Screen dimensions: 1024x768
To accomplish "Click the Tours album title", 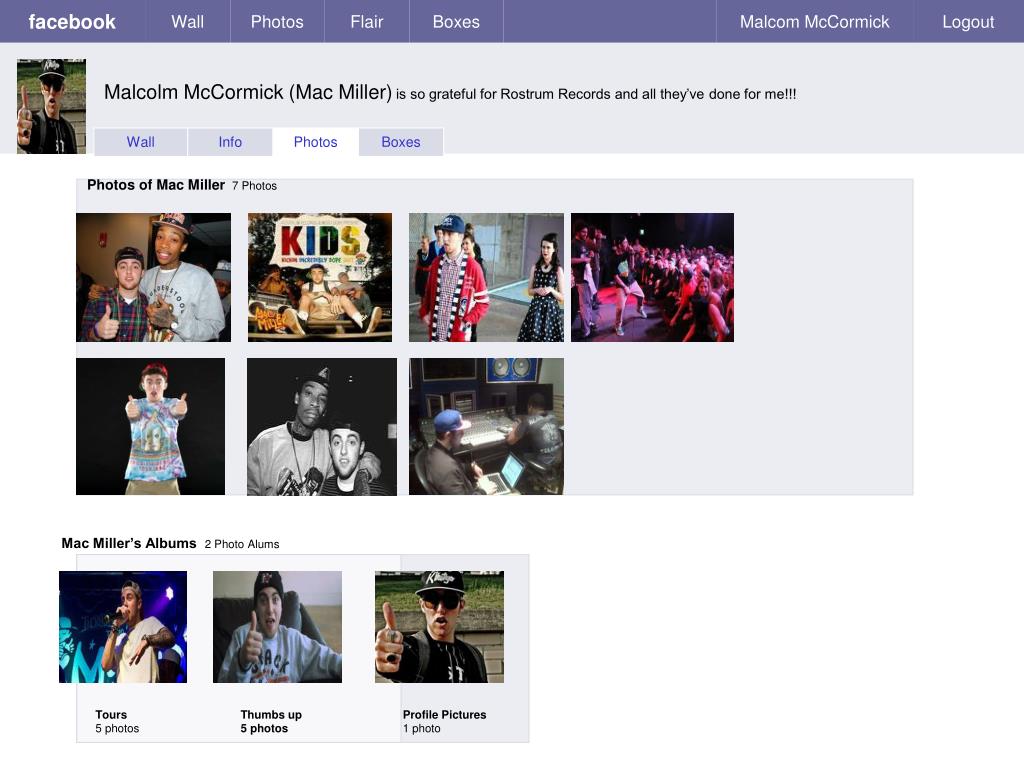I will coord(111,714).
